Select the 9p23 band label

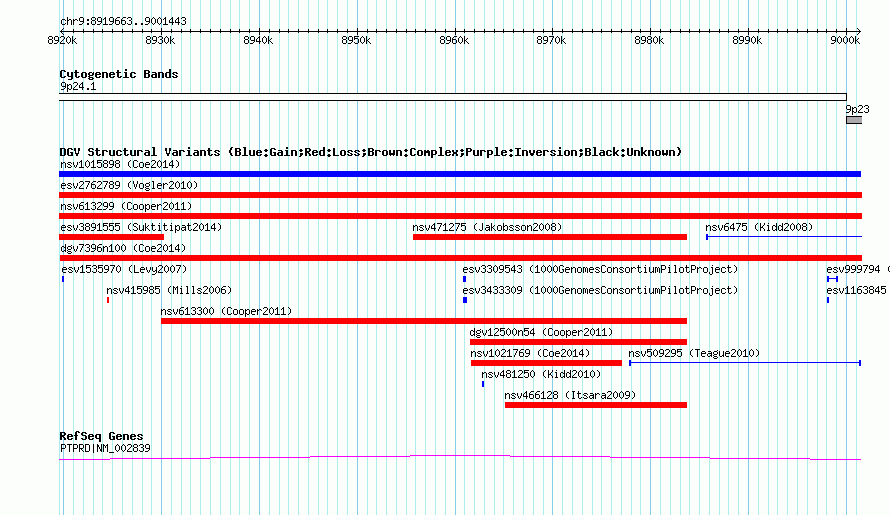point(857,109)
